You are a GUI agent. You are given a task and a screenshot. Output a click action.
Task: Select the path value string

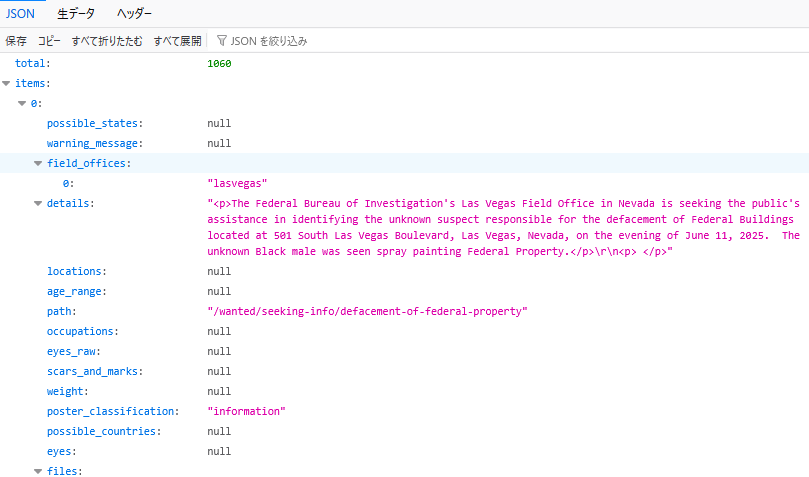367,311
